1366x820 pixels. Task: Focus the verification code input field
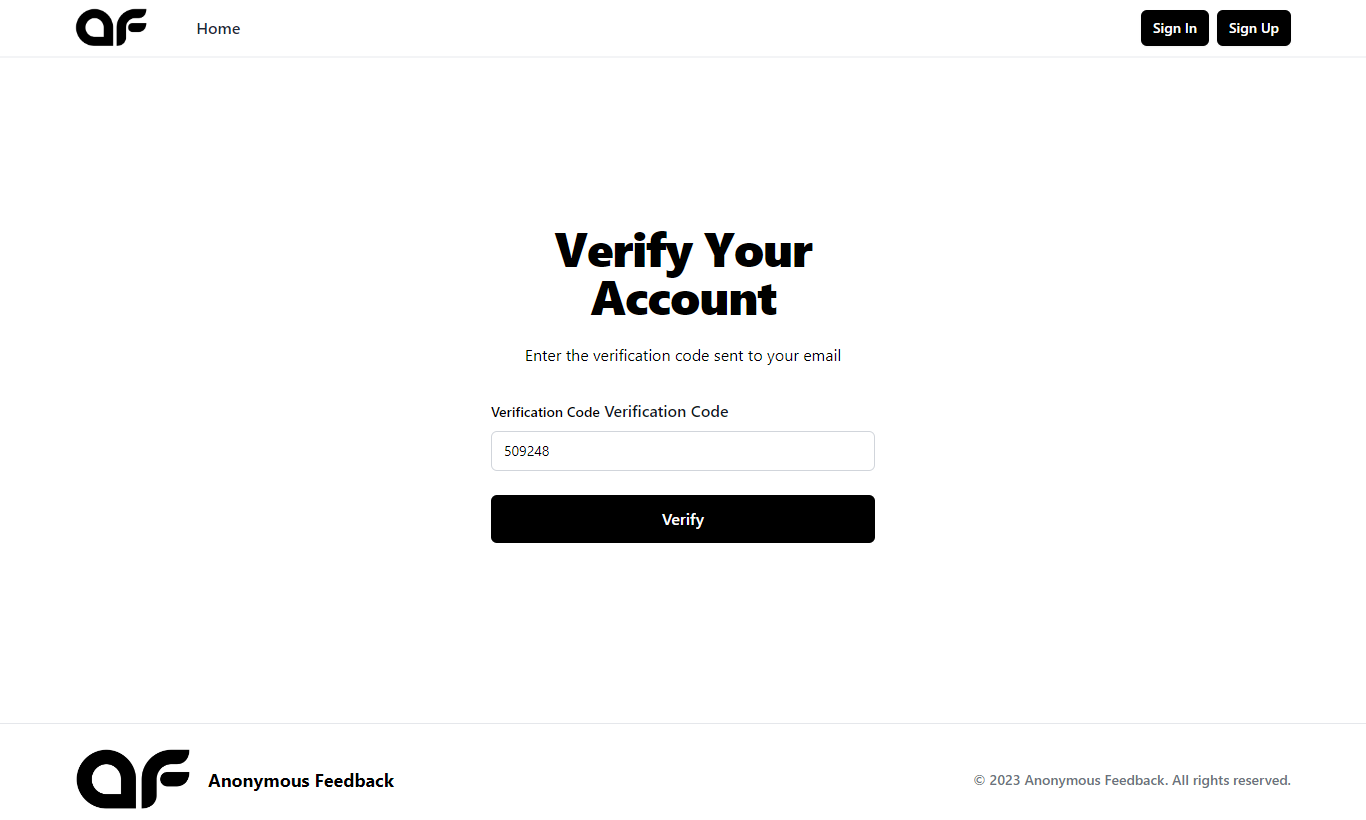[683, 451]
